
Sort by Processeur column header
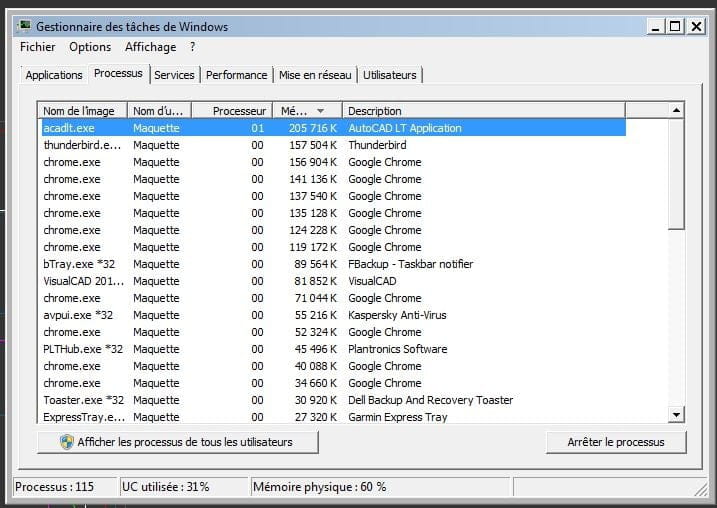[232, 111]
